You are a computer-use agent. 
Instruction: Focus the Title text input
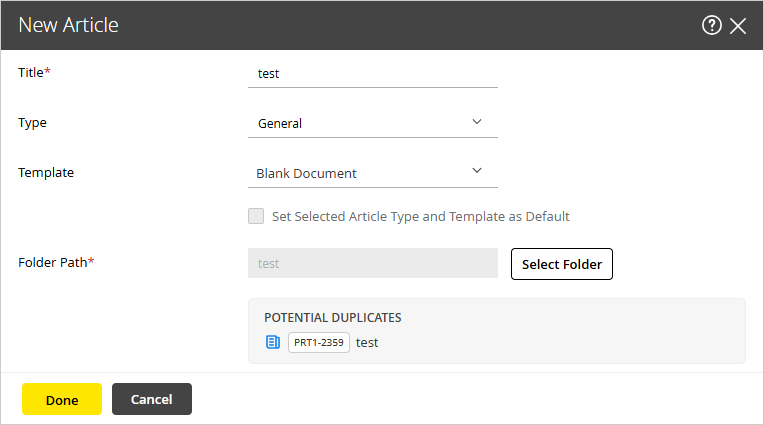click(x=371, y=73)
